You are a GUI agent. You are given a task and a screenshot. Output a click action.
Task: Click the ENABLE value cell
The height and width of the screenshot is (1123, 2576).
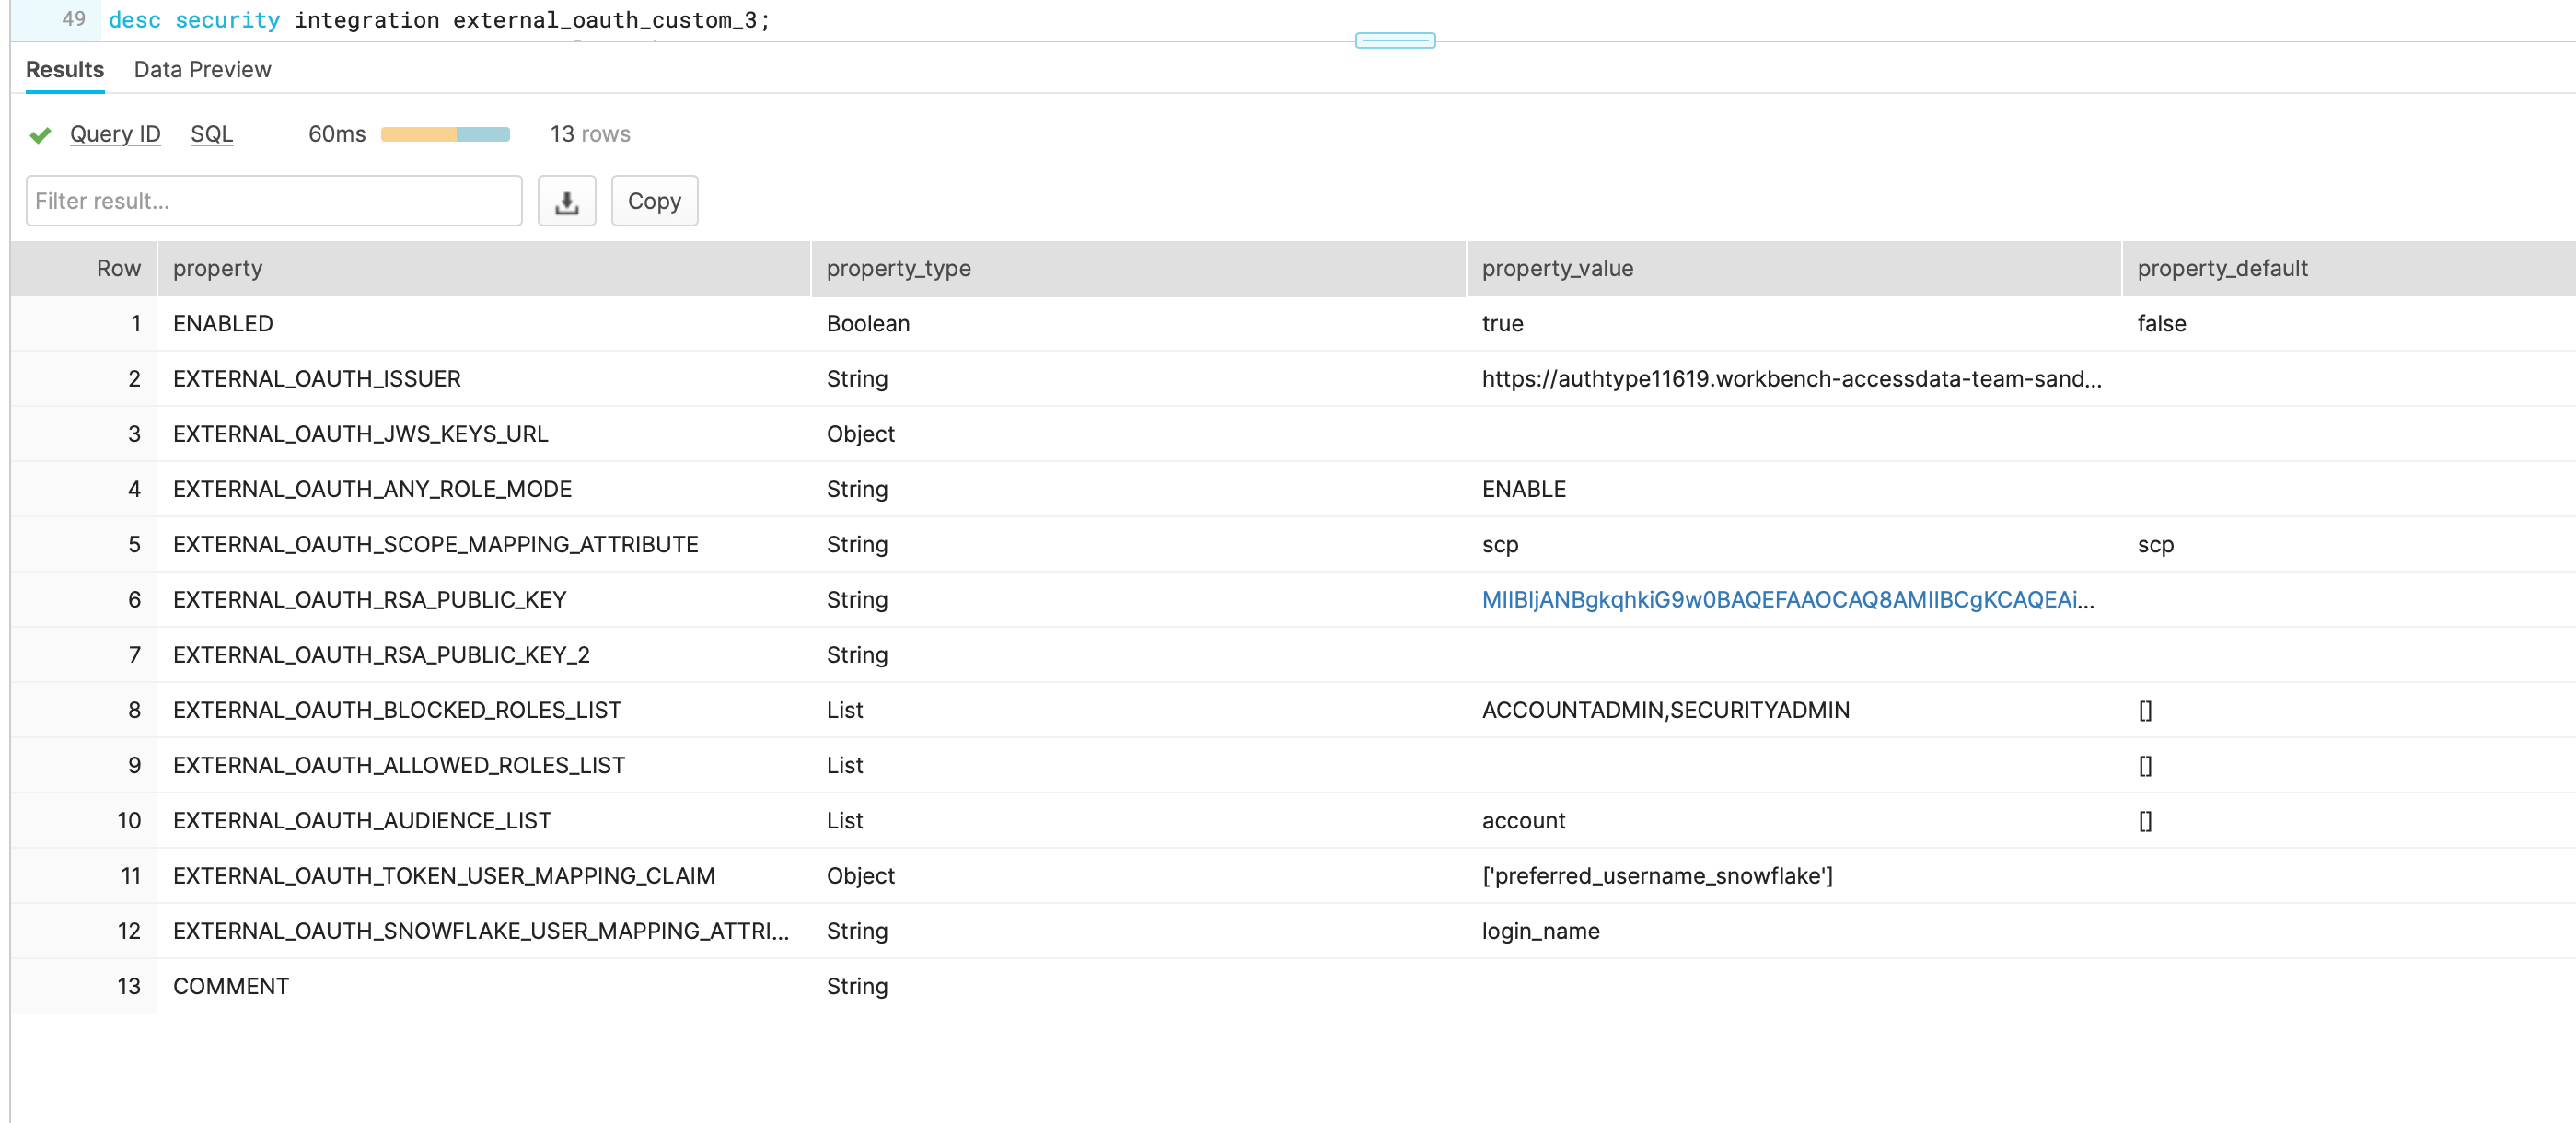click(1793, 489)
